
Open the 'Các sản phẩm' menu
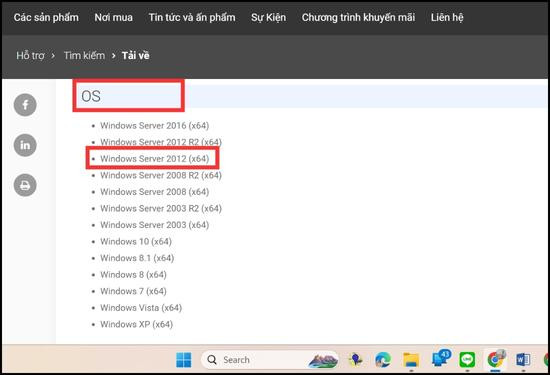pyautogui.click(x=46, y=17)
